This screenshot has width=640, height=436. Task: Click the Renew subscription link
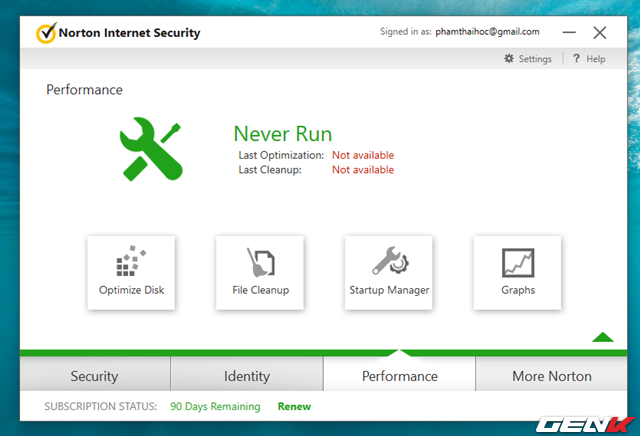pyautogui.click(x=294, y=407)
